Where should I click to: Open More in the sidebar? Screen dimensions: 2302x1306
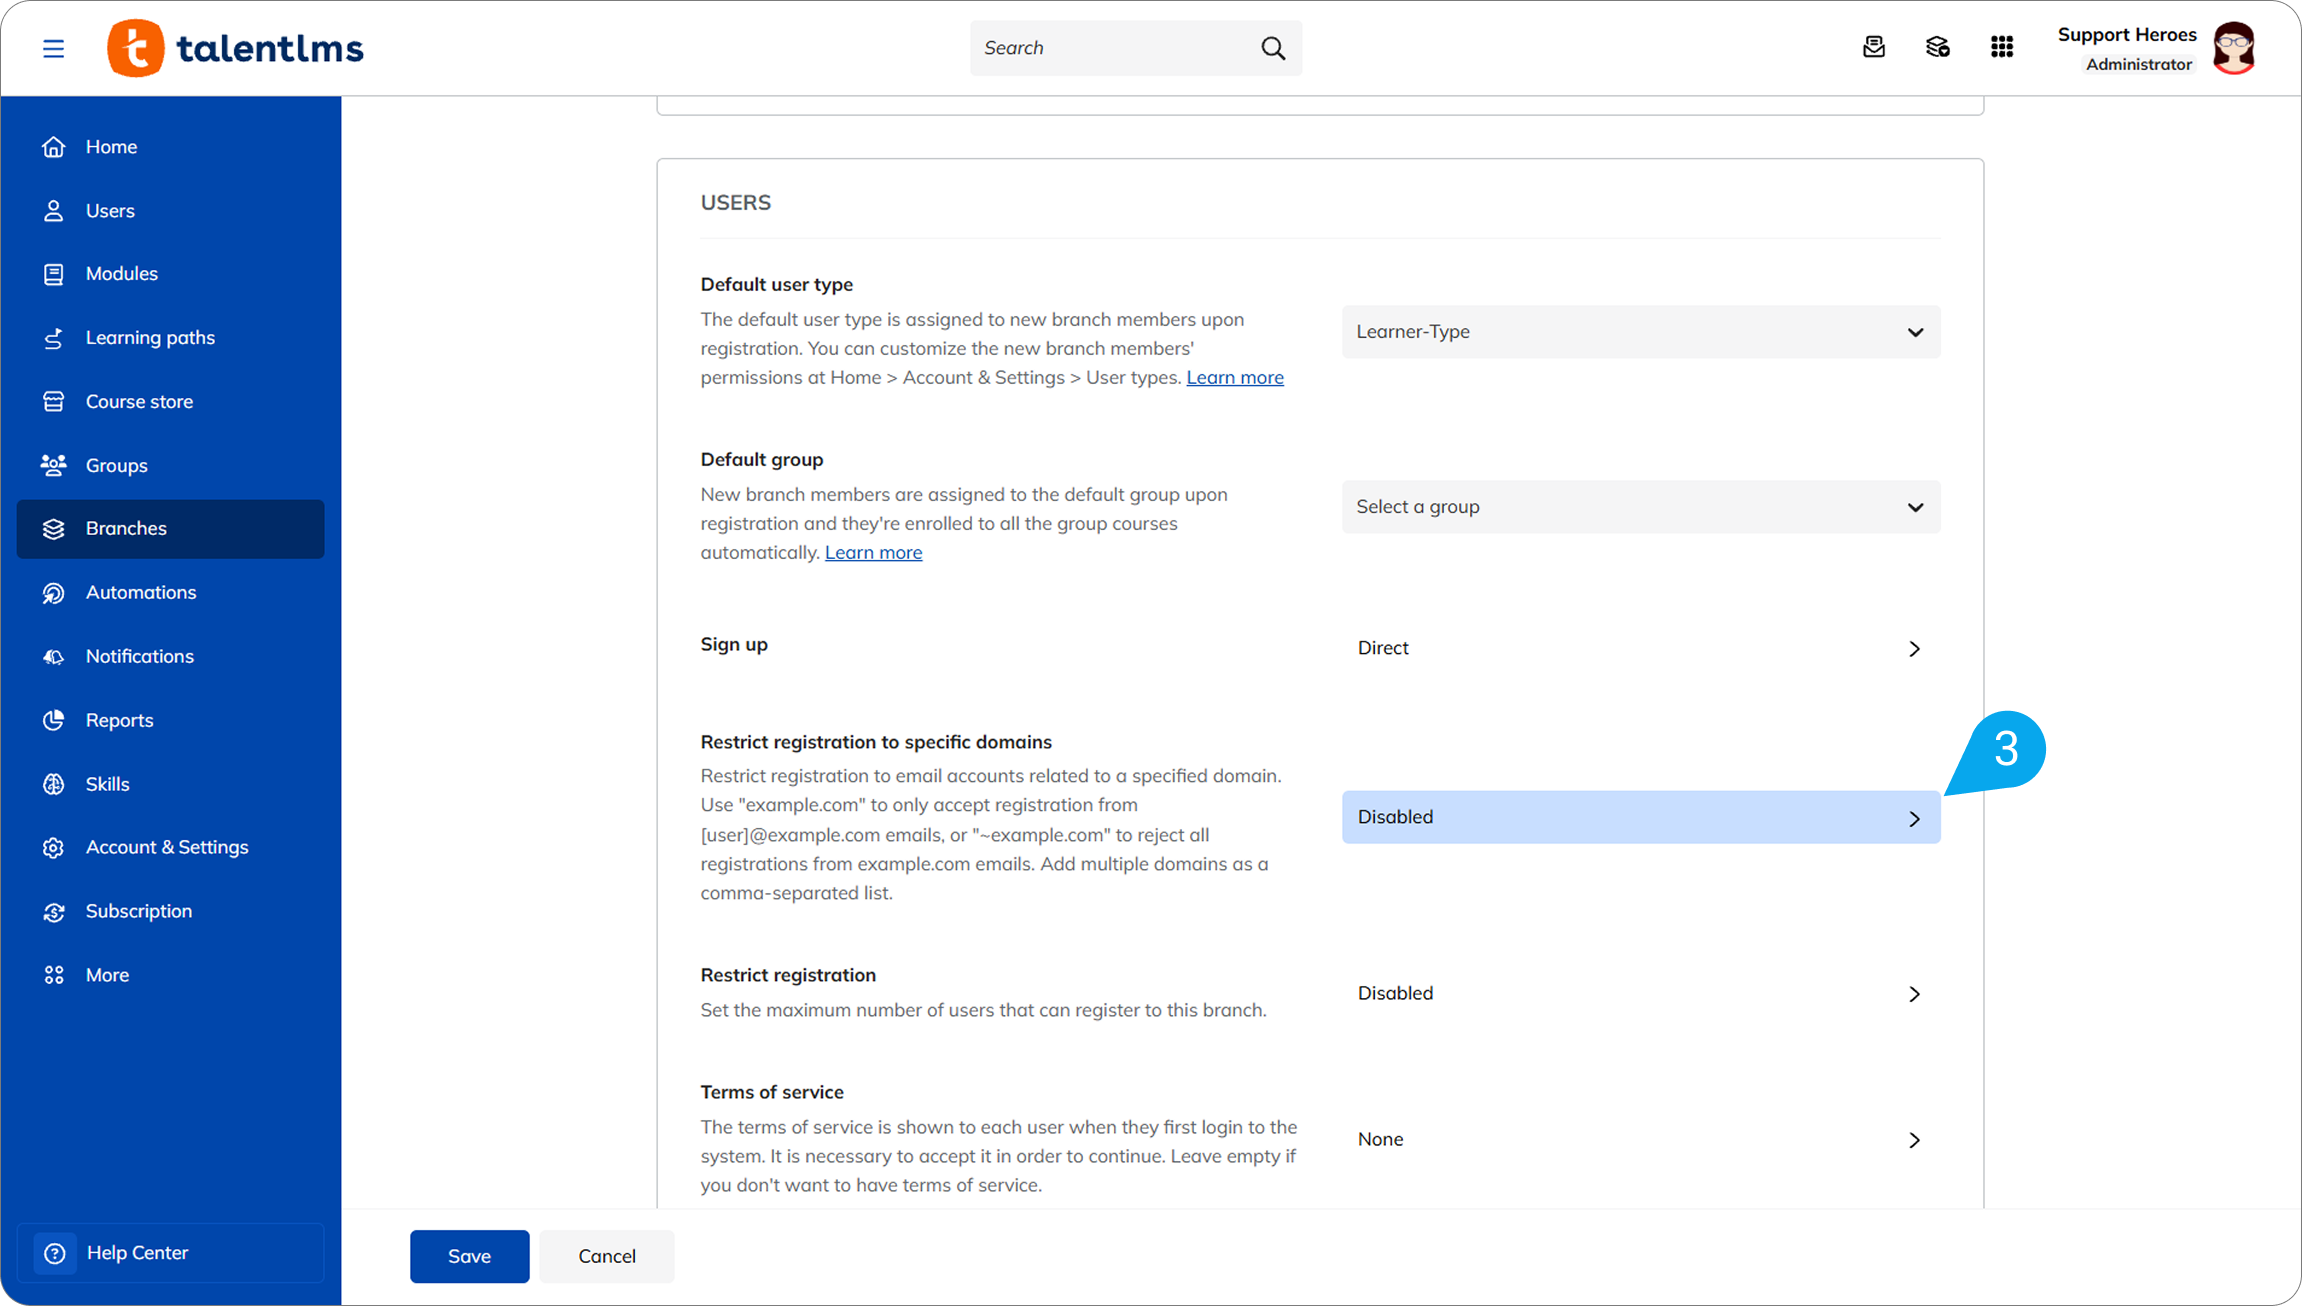171,975
